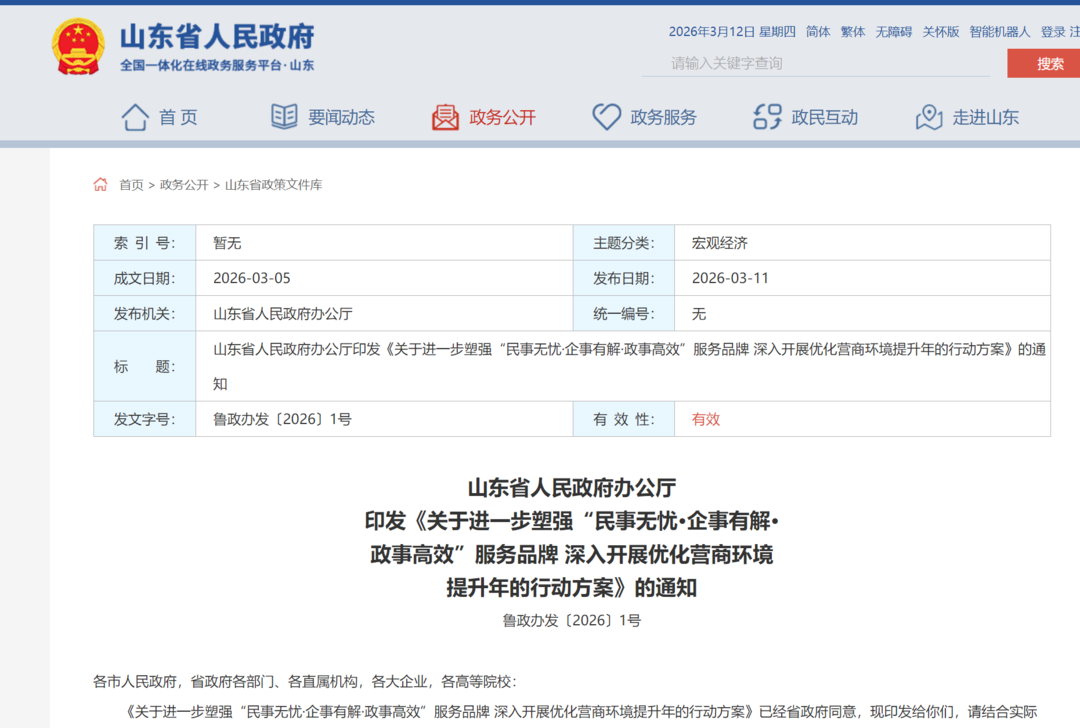Click the heart icon beside 政务服务
Viewport: 1080px width, 728px height.
coord(606,117)
